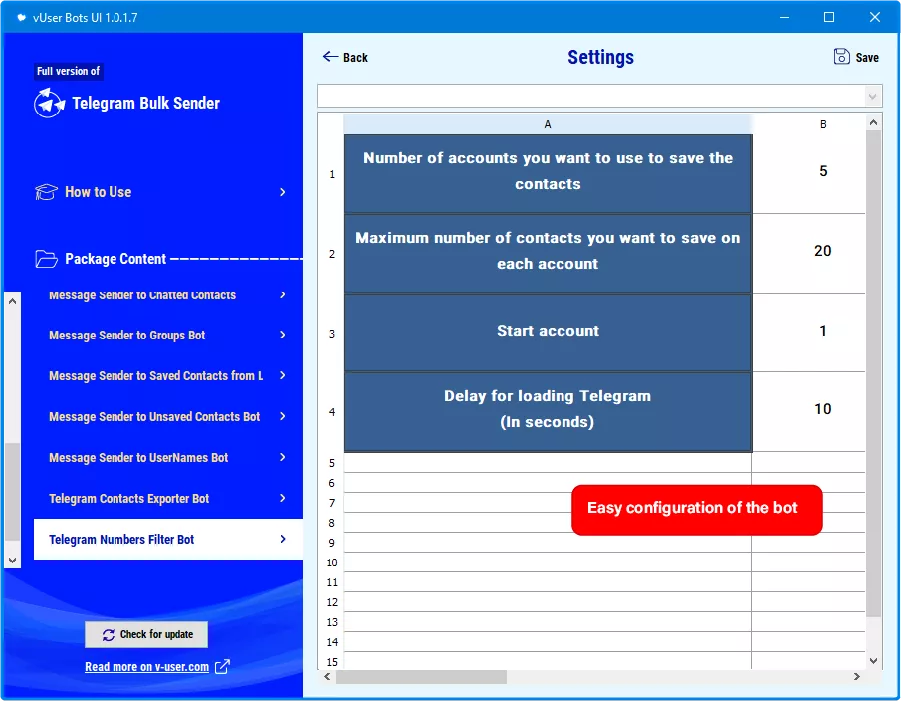Click the grid horizontal scrollbar thumb
This screenshot has height=701, width=901.
coord(421,677)
